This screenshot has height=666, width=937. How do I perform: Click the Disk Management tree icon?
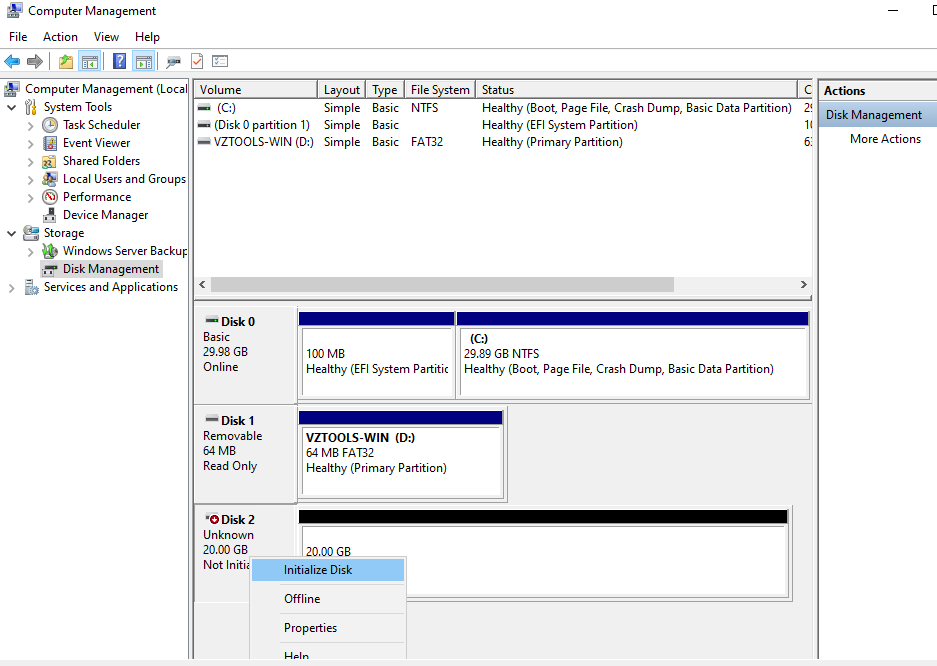pyautogui.click(x=50, y=269)
